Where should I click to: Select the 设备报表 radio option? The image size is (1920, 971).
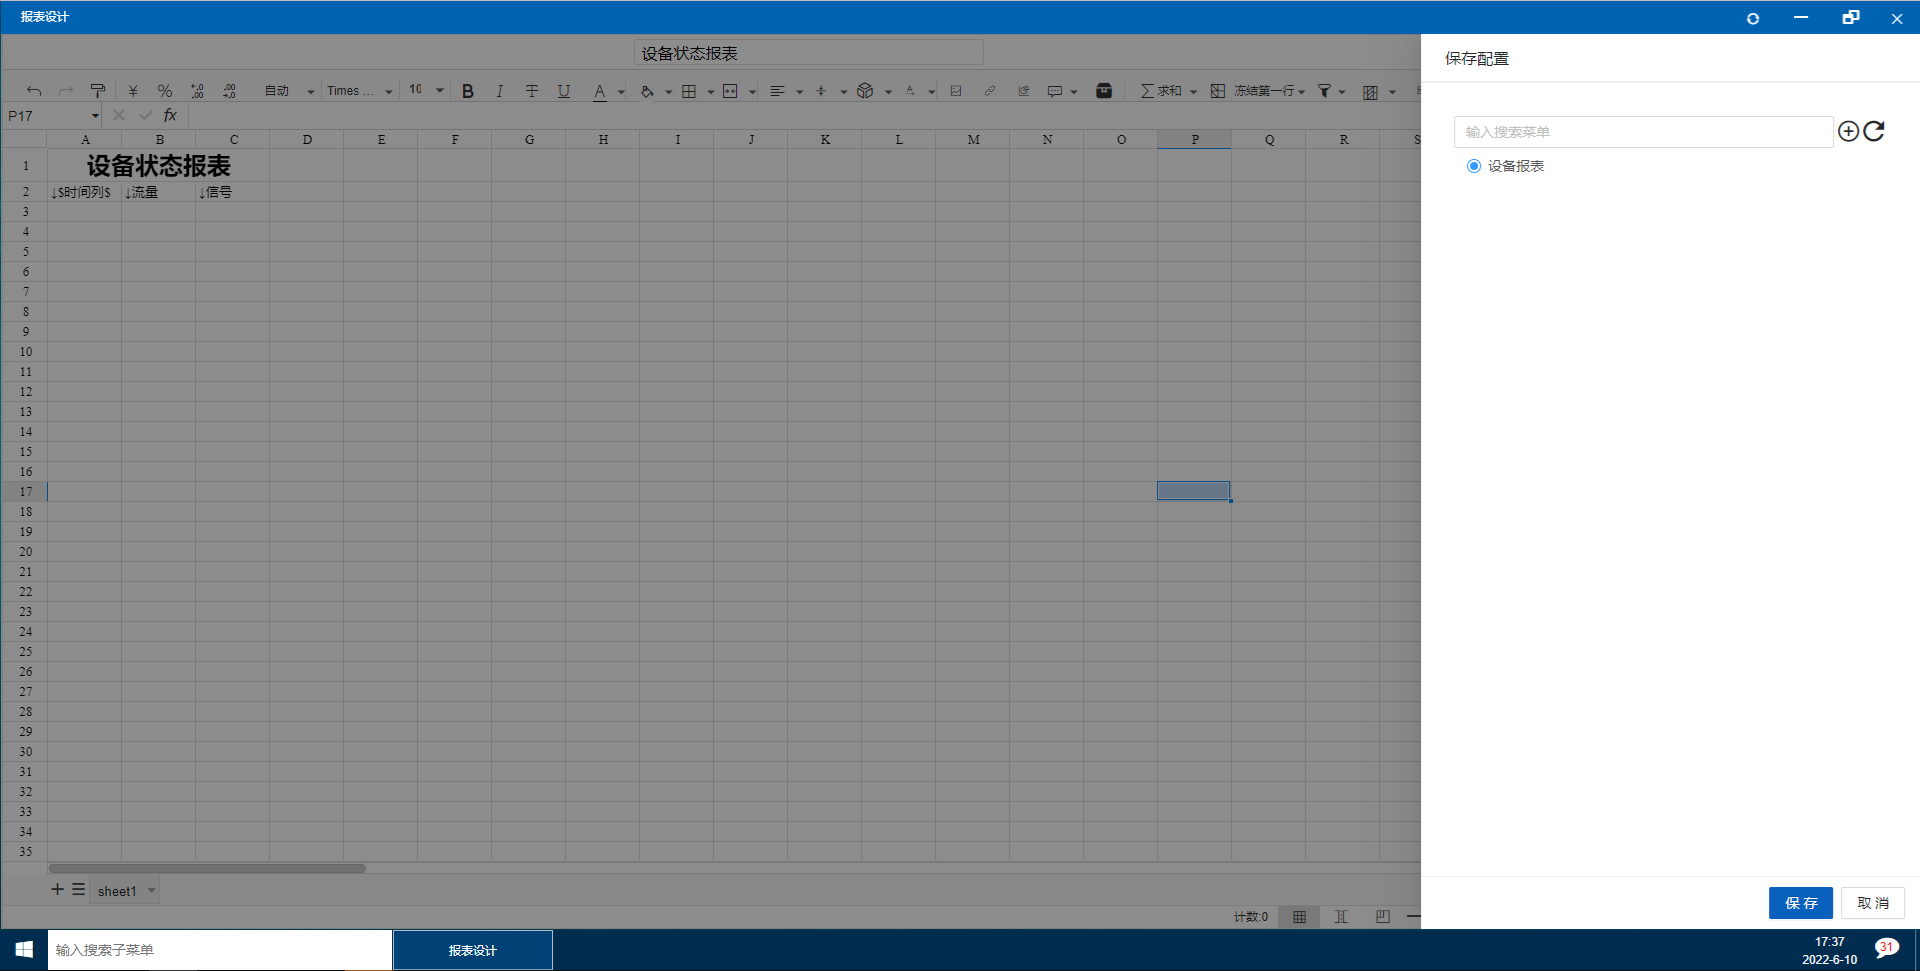pos(1473,166)
